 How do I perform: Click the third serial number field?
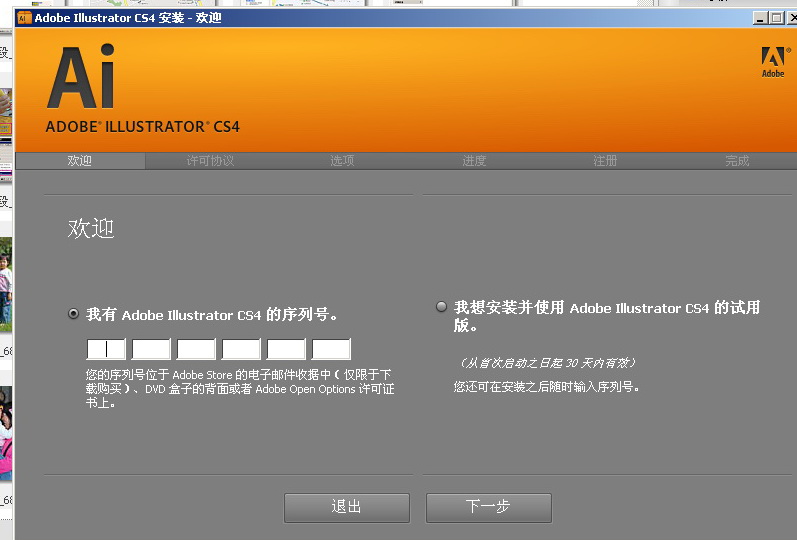pyautogui.click(x=196, y=349)
